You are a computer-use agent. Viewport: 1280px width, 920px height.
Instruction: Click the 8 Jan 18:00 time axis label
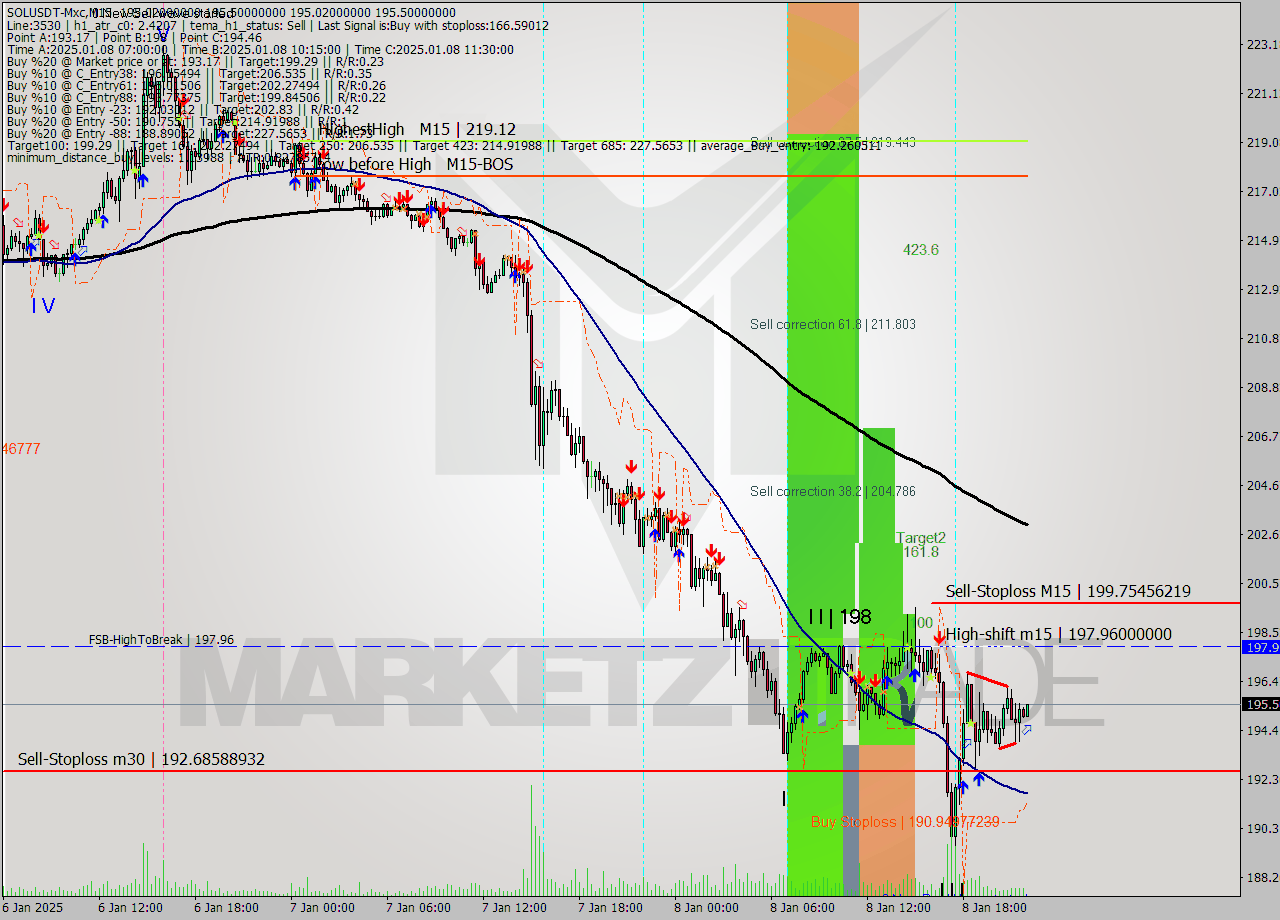click(994, 908)
